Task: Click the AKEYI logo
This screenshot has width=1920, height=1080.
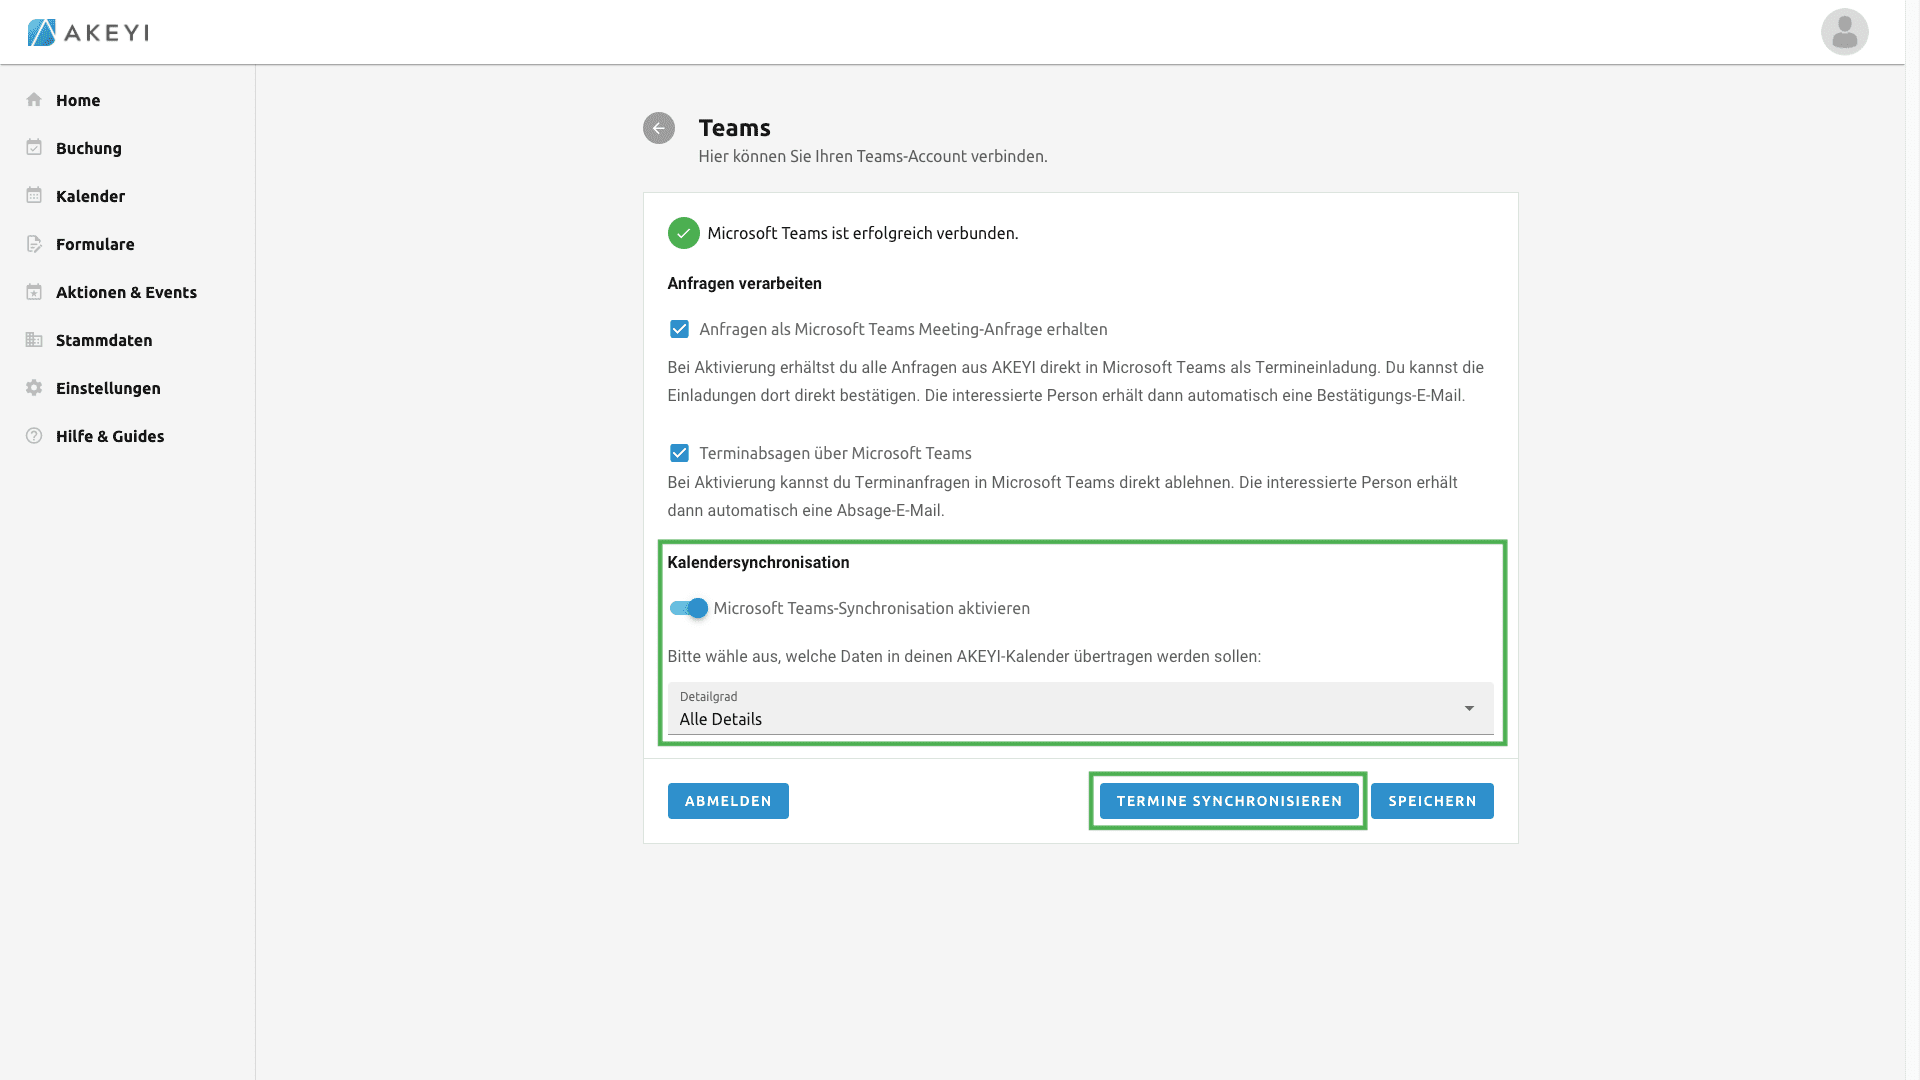Action: (x=88, y=32)
